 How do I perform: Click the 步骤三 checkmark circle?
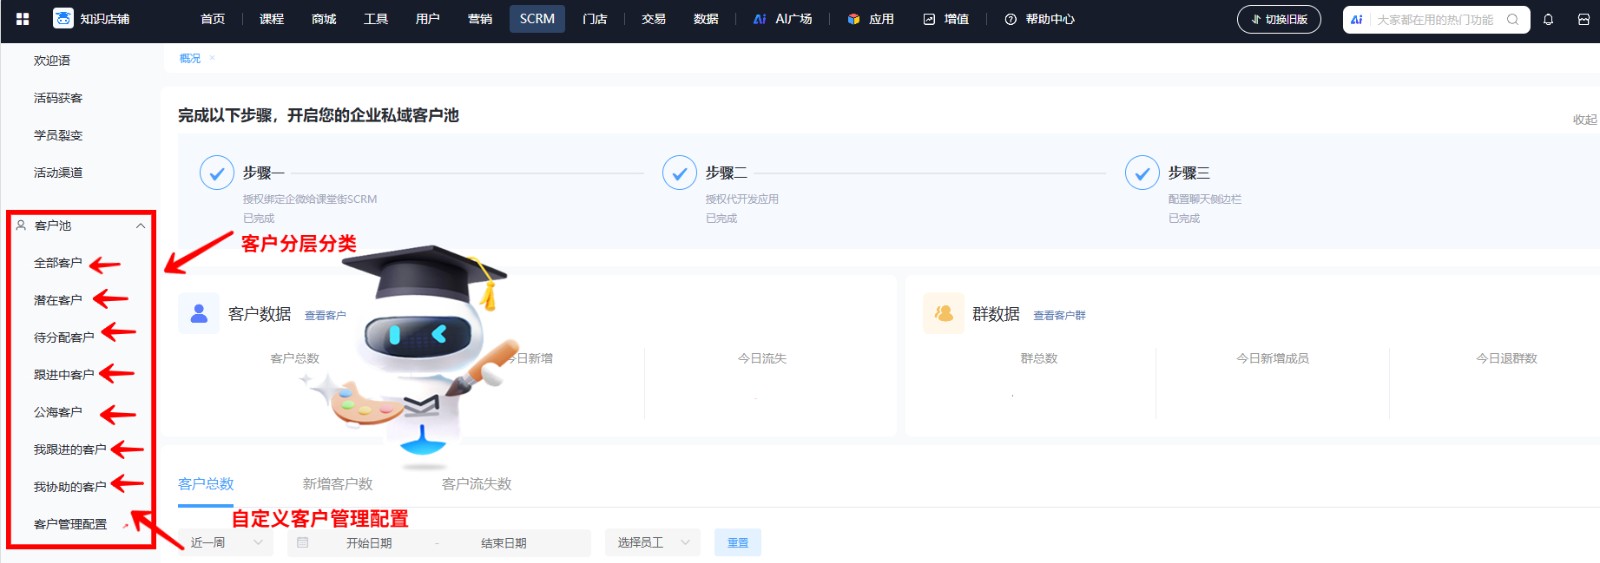point(1142,173)
